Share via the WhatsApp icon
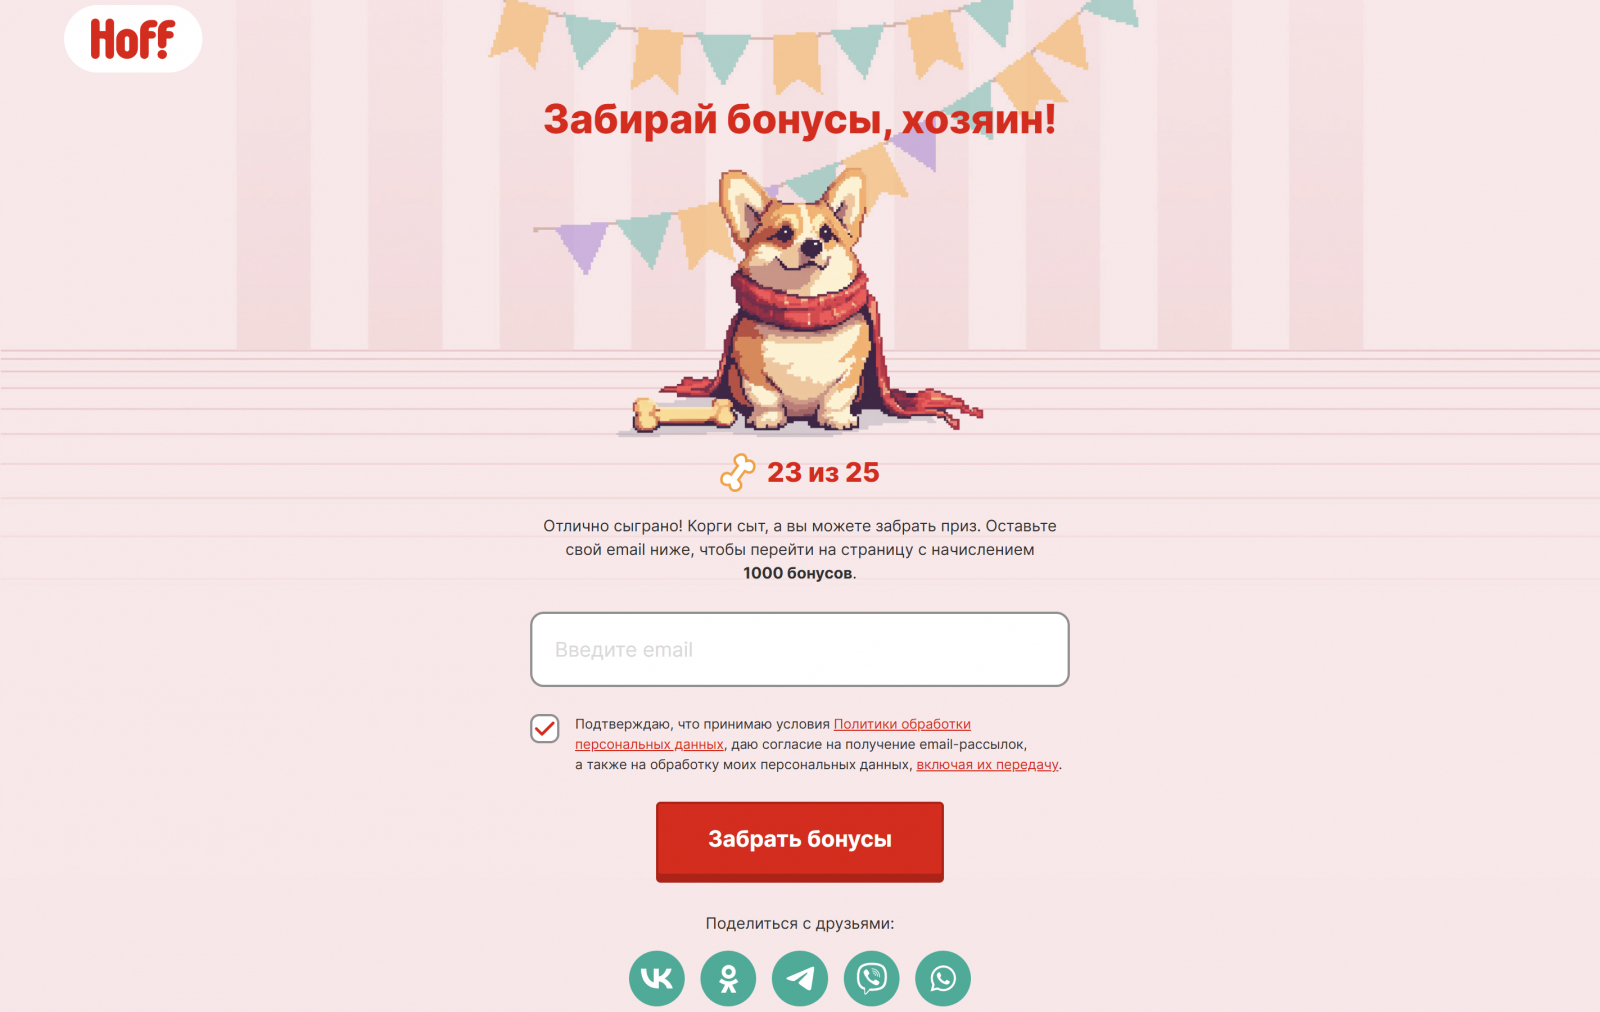 pos(943,978)
